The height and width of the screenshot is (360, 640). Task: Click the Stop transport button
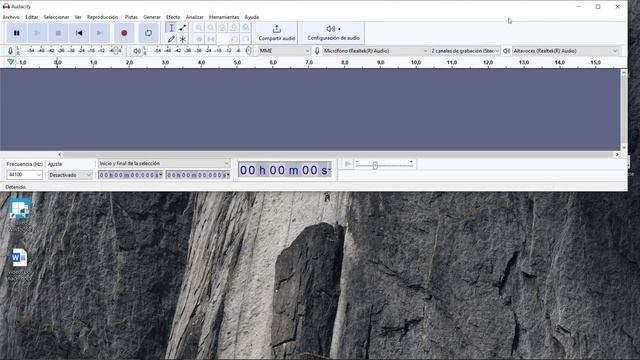58,33
